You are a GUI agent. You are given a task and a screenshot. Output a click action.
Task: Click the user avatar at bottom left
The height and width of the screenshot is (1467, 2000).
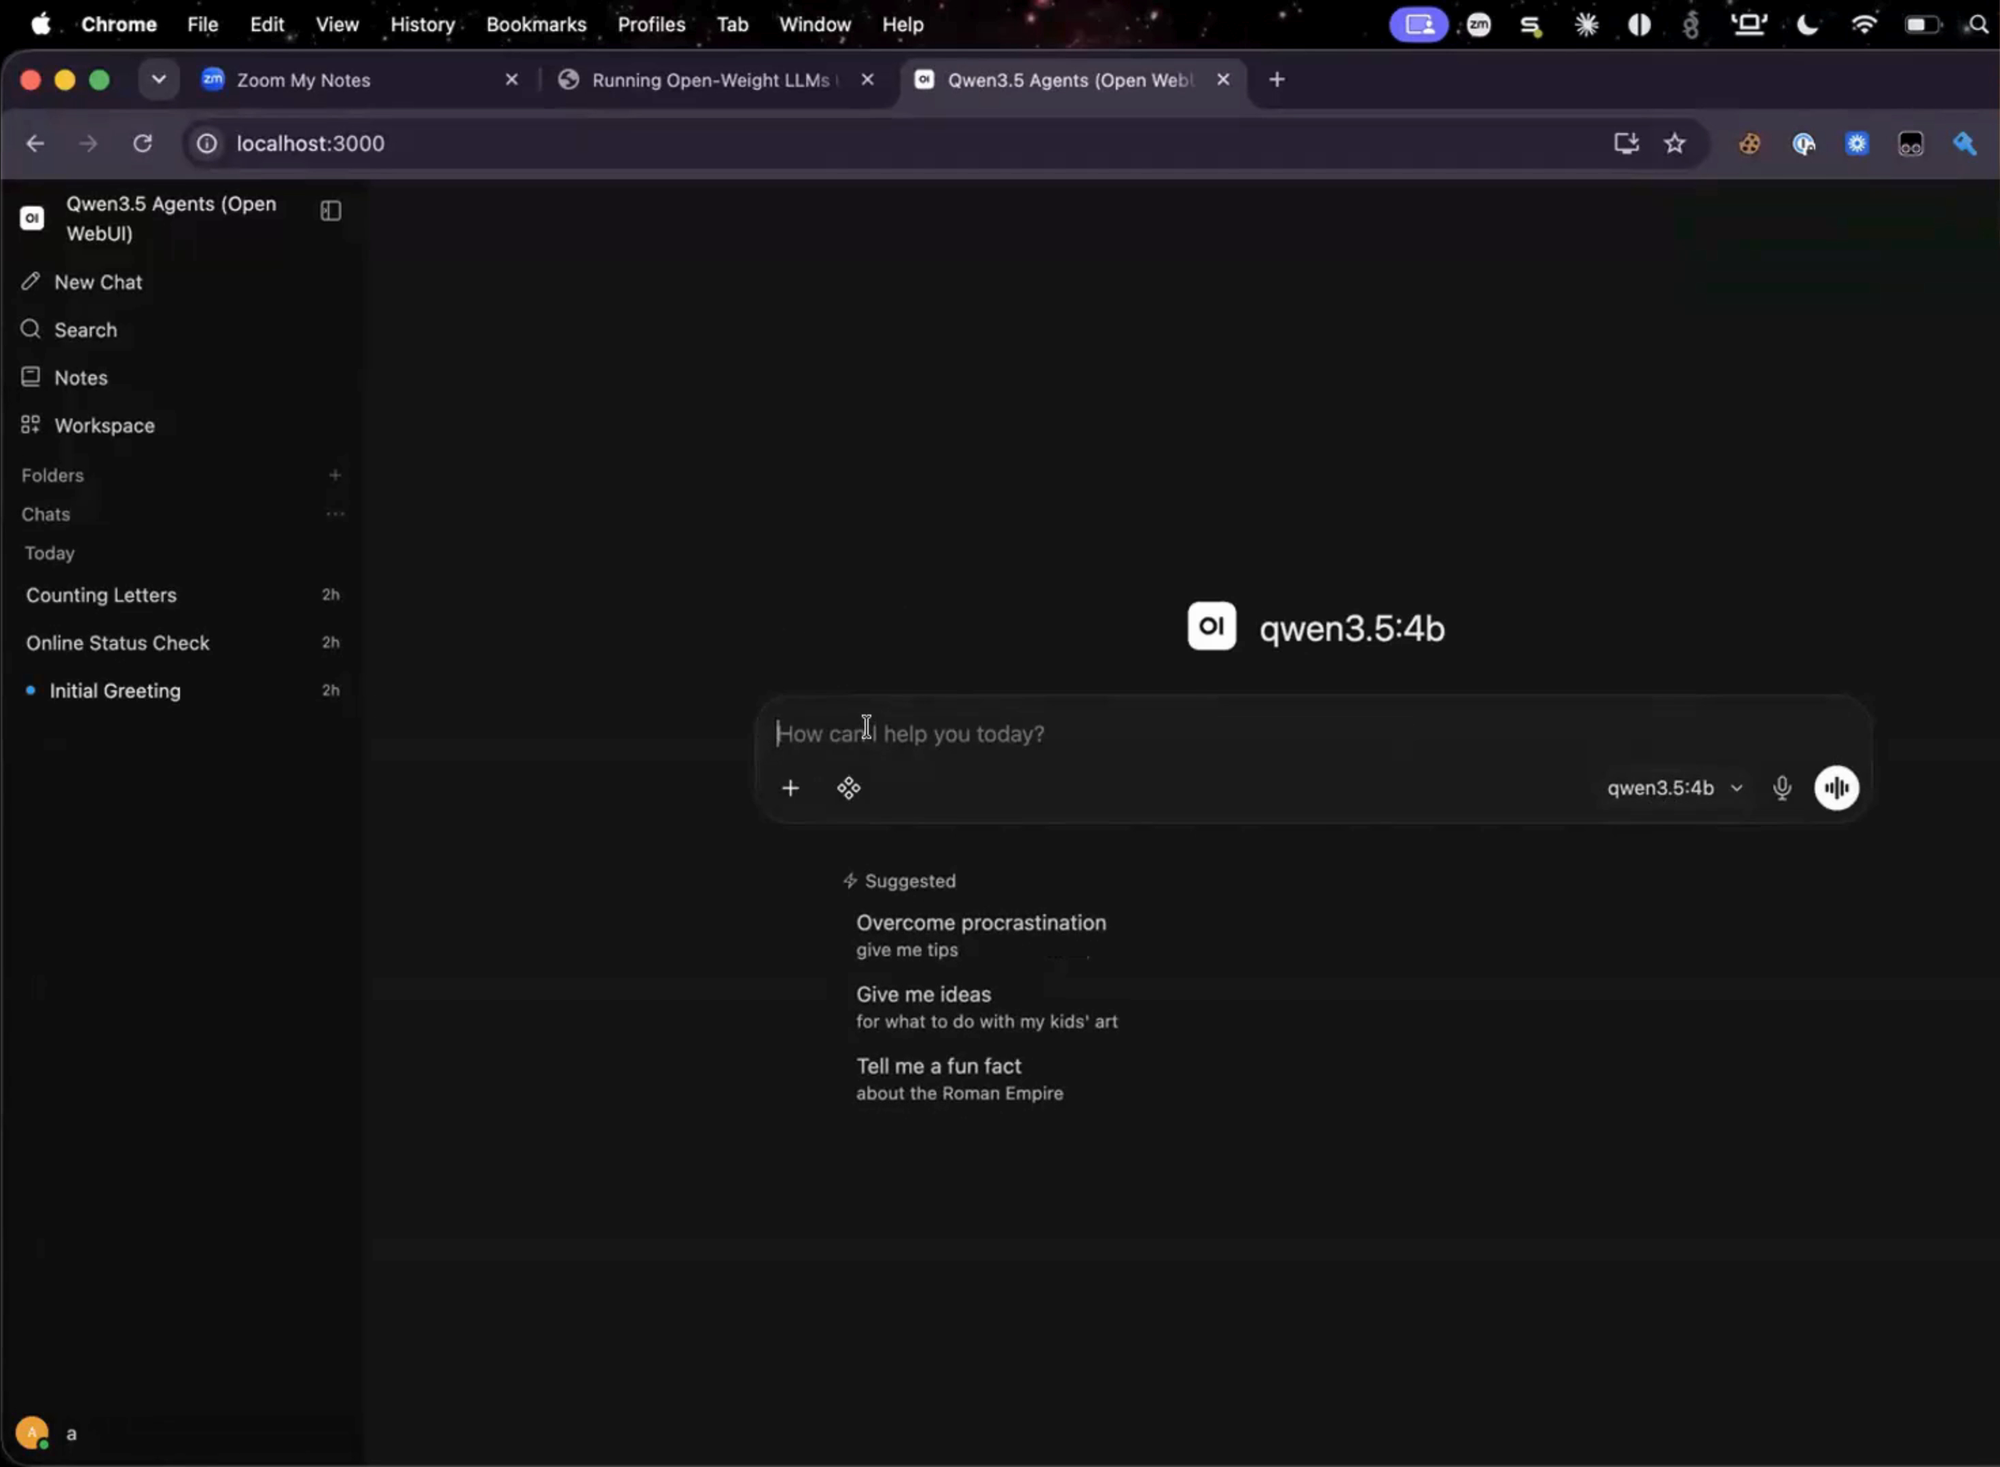32,1433
